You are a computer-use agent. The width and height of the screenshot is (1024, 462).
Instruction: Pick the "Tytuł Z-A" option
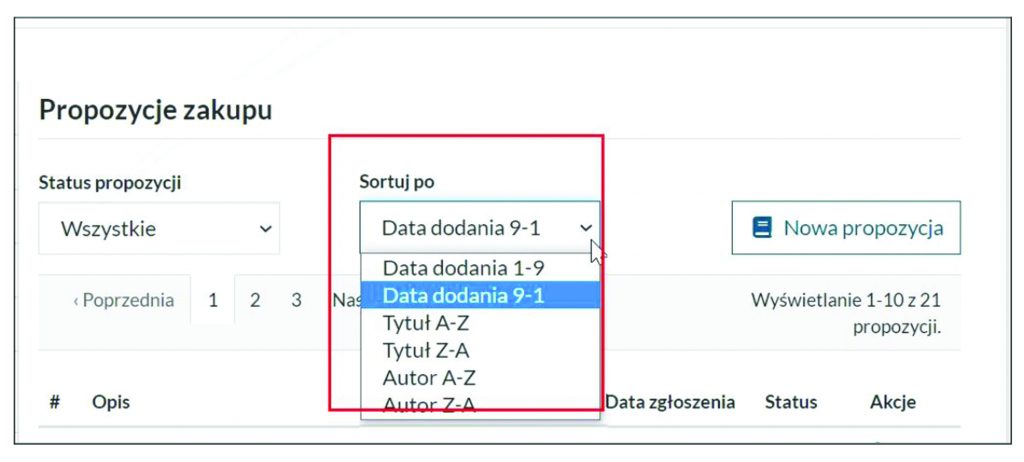426,350
